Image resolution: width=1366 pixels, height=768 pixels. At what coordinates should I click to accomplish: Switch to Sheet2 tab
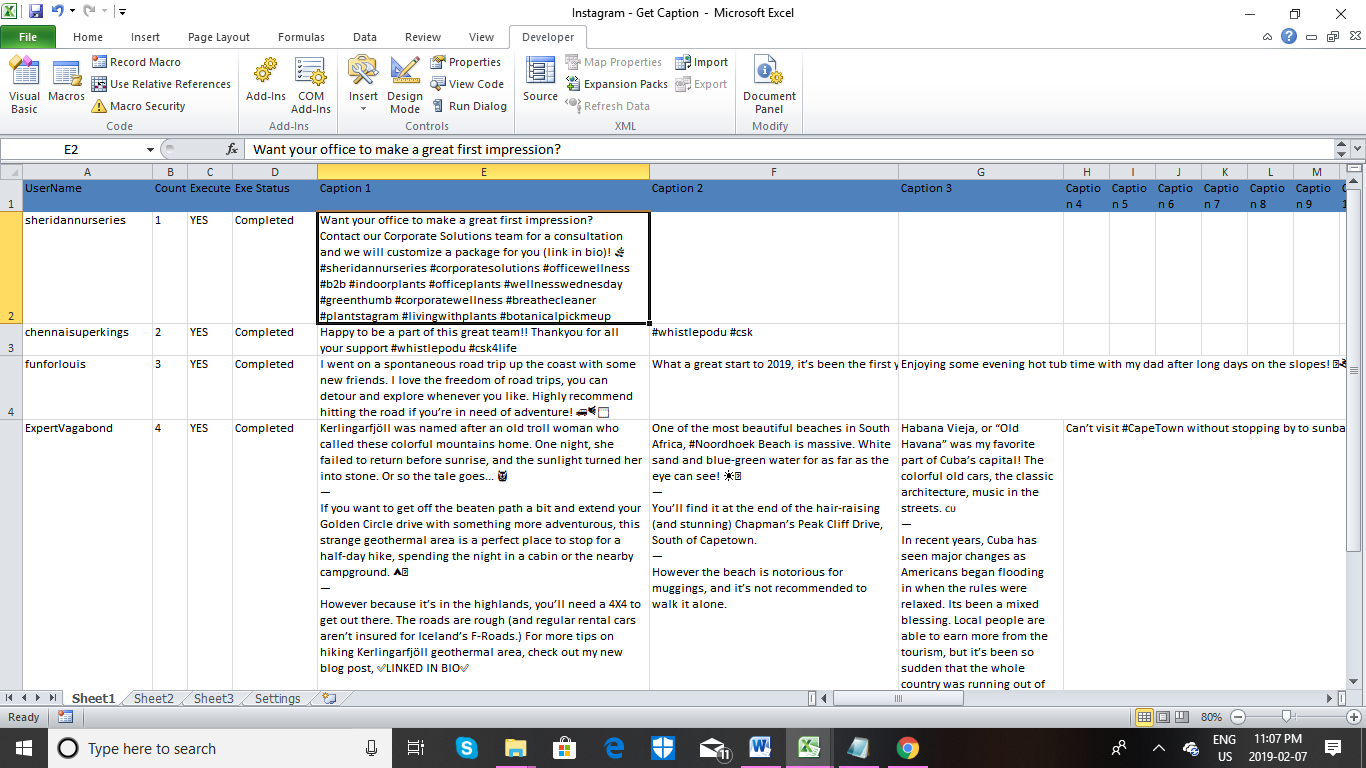point(154,699)
